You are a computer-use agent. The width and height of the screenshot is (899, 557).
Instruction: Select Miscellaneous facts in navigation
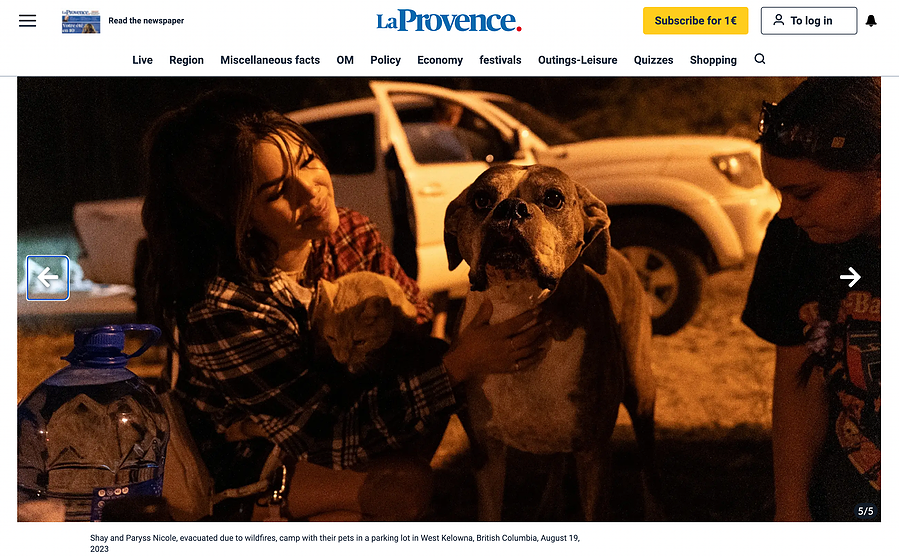pos(270,60)
